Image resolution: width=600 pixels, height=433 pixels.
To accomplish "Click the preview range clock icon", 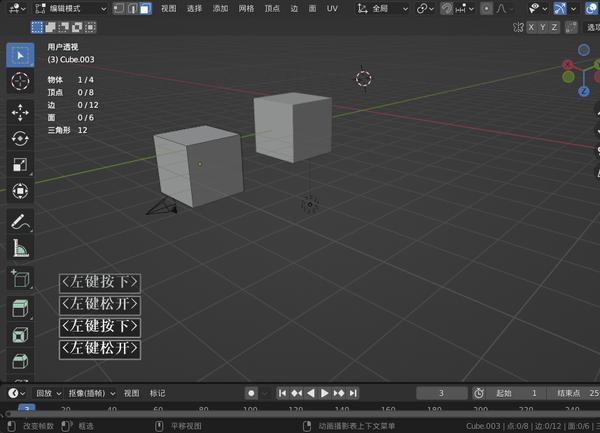I will 479,393.
